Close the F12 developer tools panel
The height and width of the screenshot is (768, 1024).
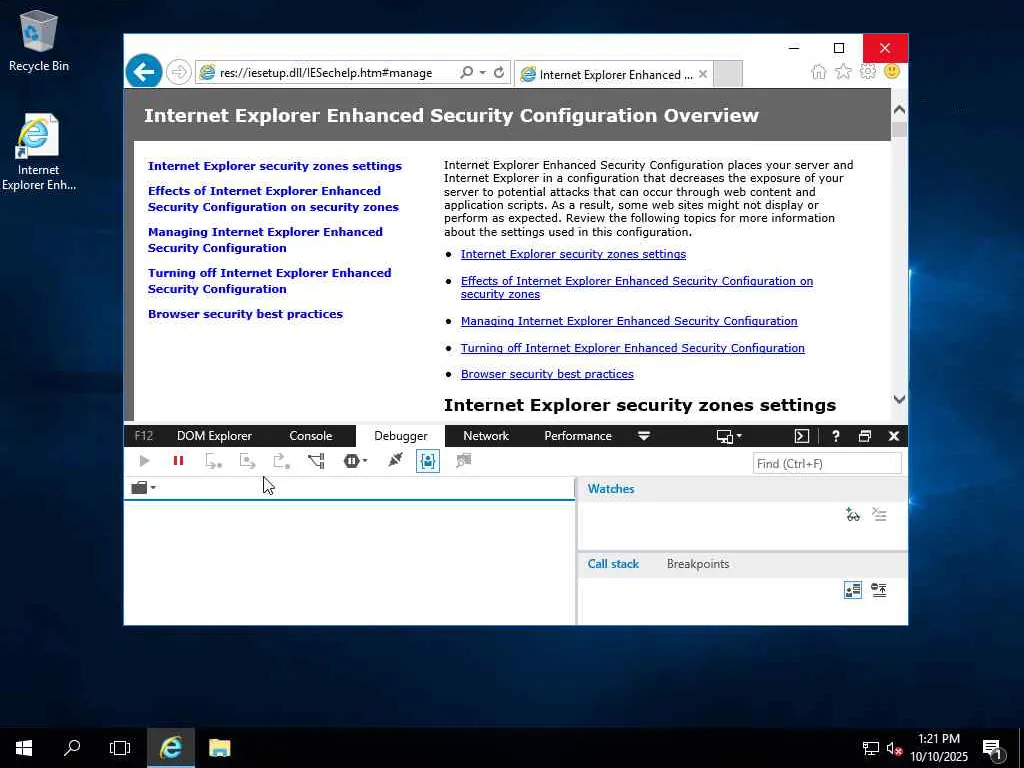[894, 436]
